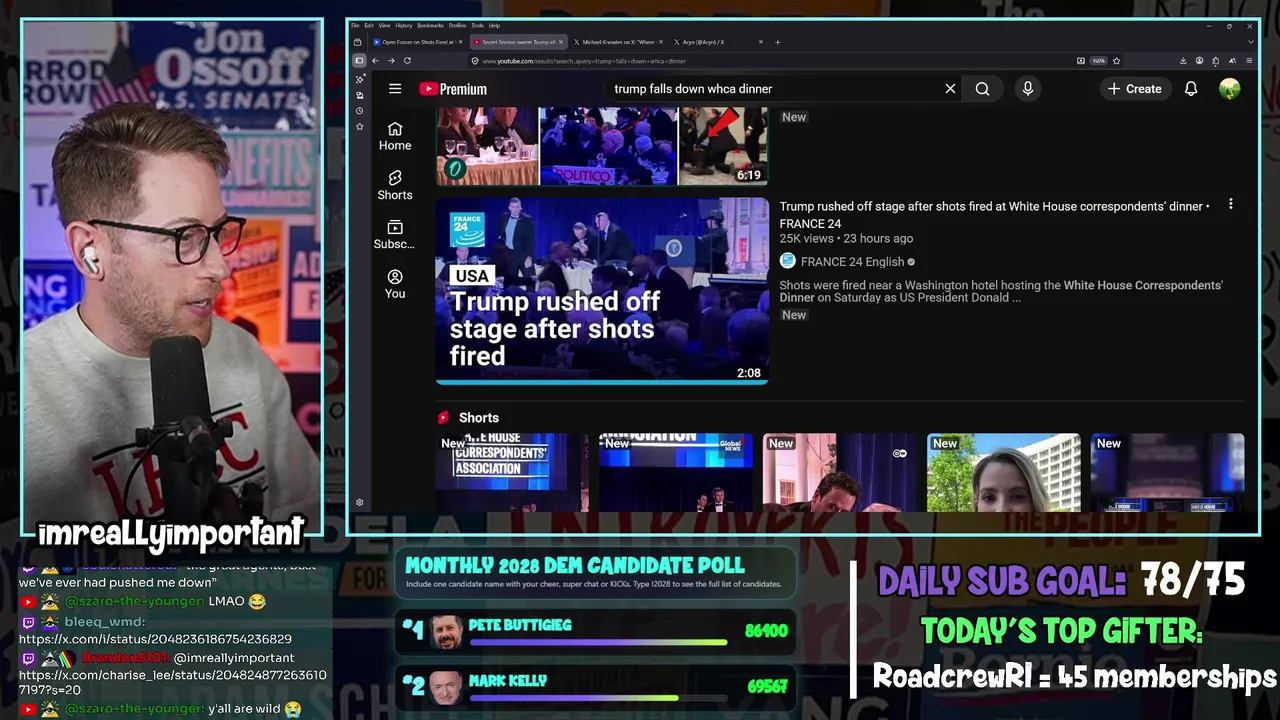Clear the YouTube search box with X
The width and height of the screenshot is (1280, 720).
[x=950, y=89]
